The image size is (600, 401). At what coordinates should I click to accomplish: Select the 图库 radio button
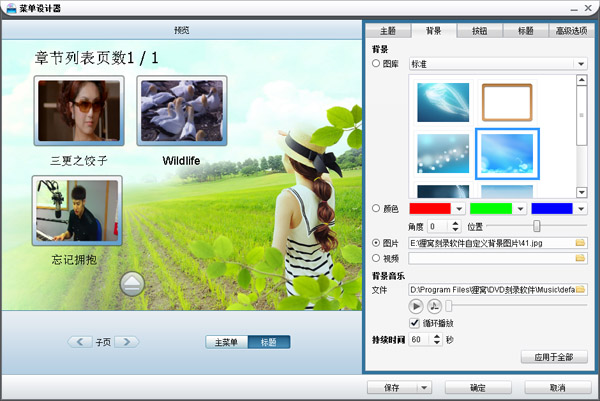coord(376,64)
